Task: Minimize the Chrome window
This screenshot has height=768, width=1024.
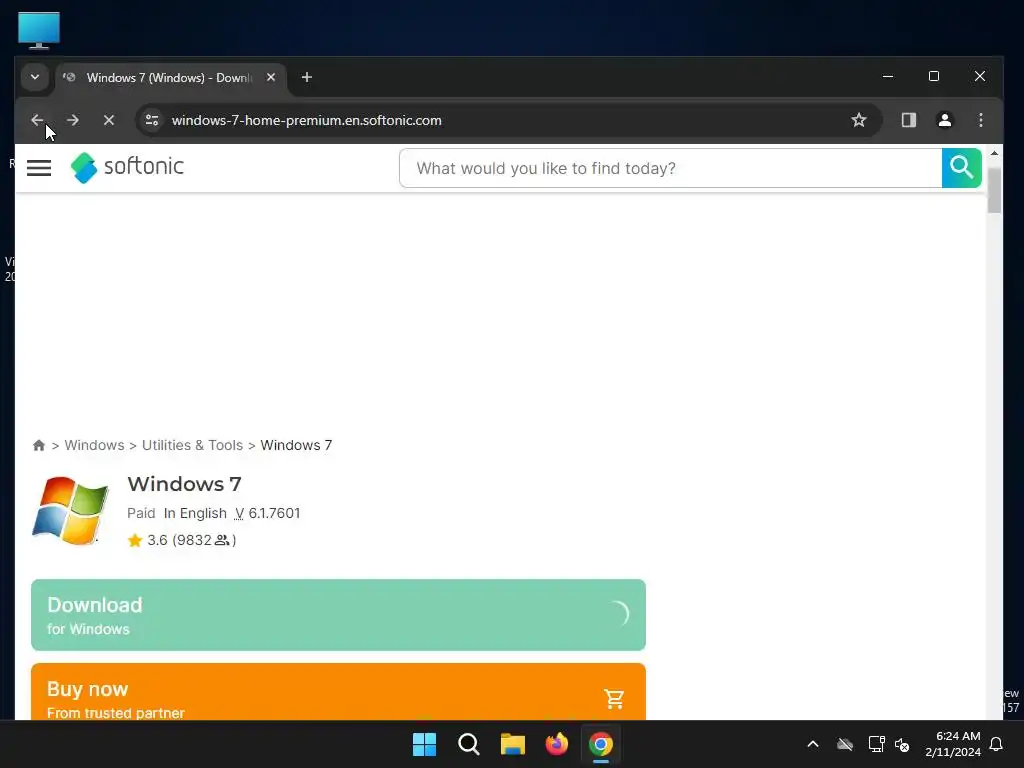Action: (888, 76)
